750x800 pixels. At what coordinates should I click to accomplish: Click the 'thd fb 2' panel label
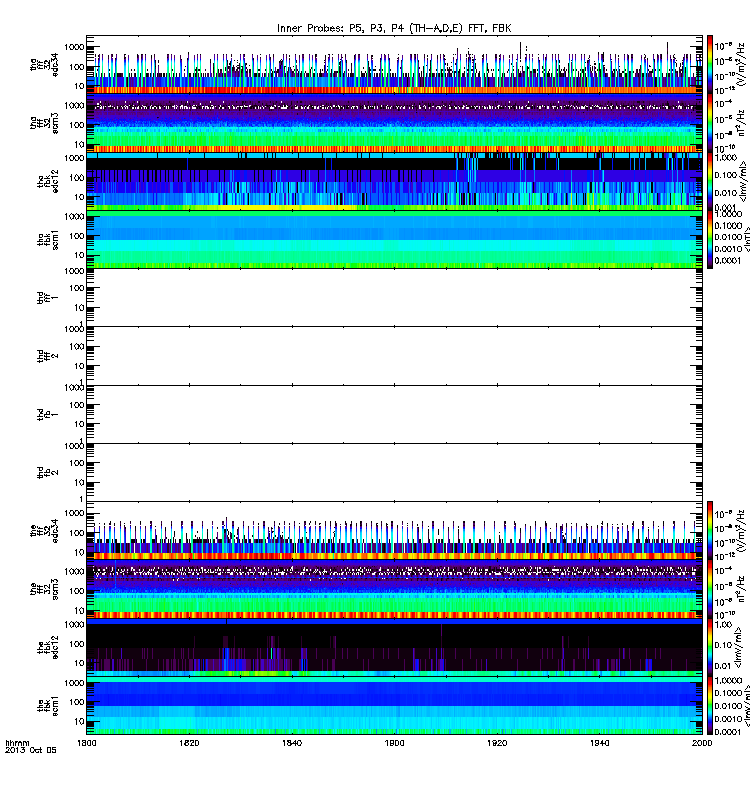click(48, 472)
